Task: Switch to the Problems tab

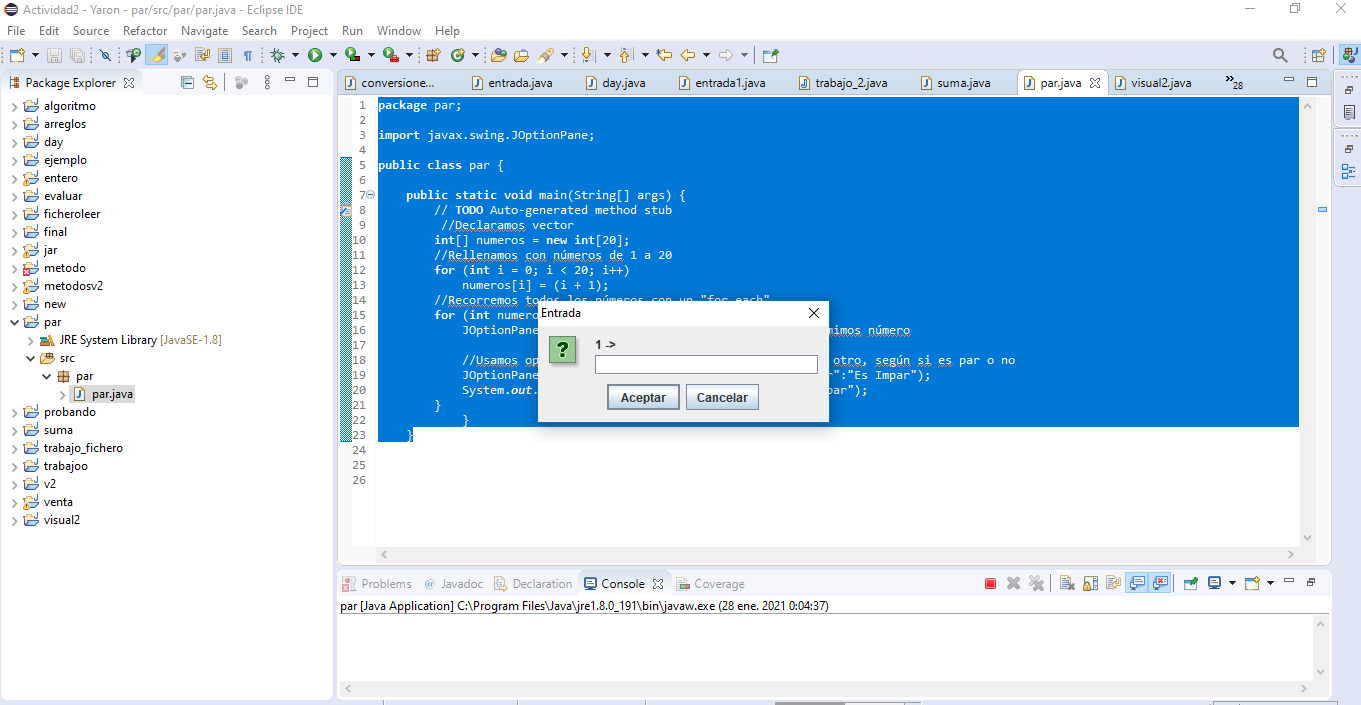Action: [x=377, y=584]
